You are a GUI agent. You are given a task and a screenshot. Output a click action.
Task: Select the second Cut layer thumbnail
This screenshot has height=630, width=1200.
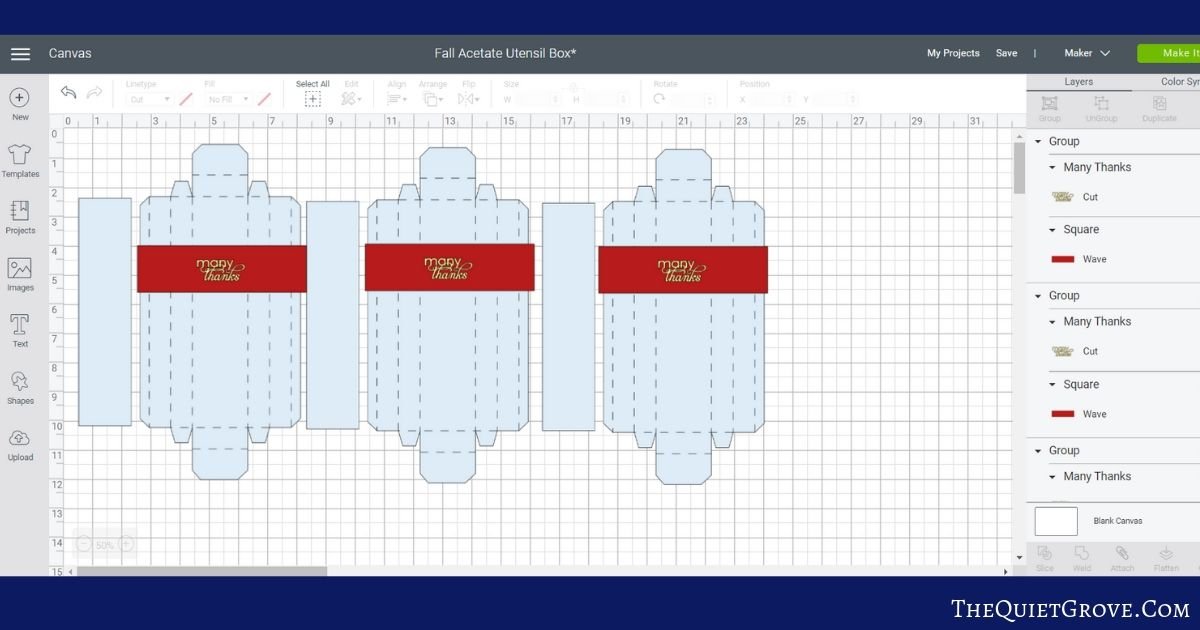click(x=1063, y=352)
